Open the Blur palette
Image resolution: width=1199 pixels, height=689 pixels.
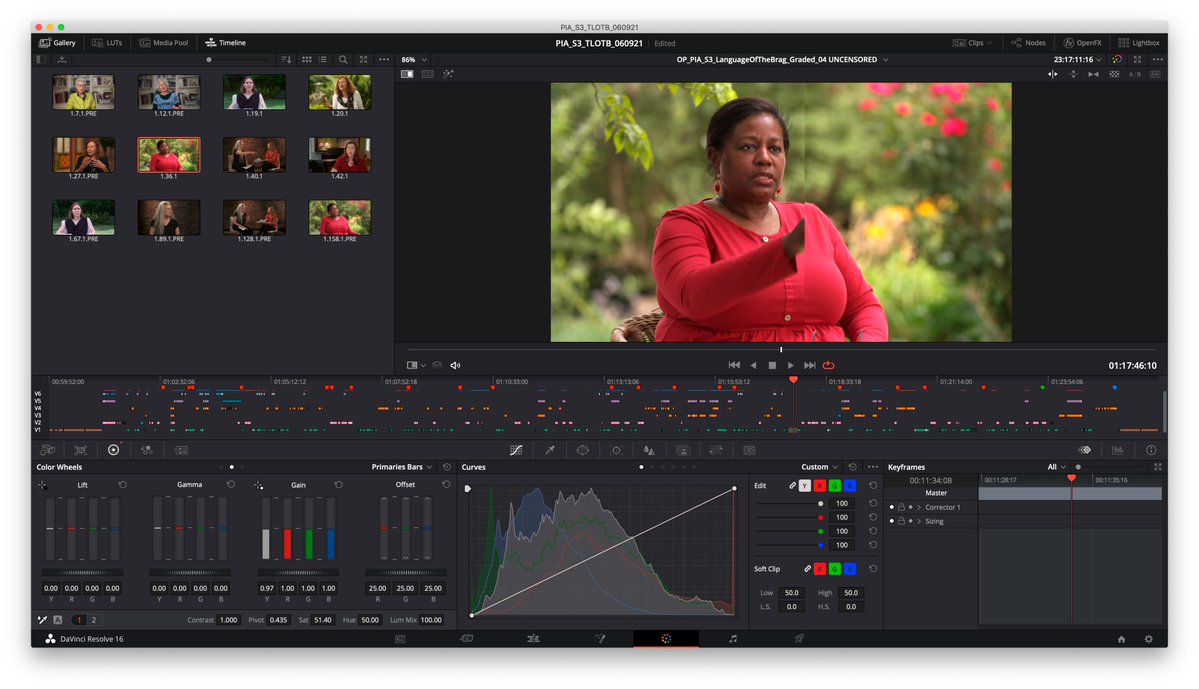[x=649, y=450]
